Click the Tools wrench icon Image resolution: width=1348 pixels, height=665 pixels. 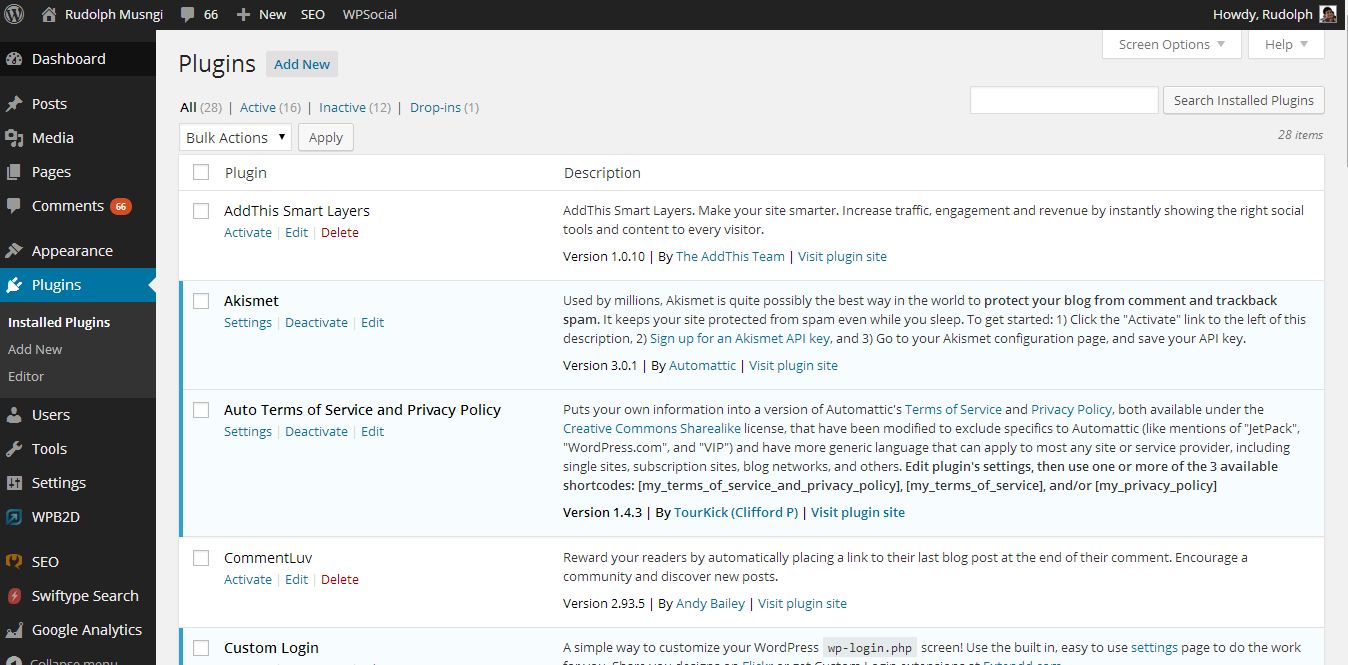[14, 449]
